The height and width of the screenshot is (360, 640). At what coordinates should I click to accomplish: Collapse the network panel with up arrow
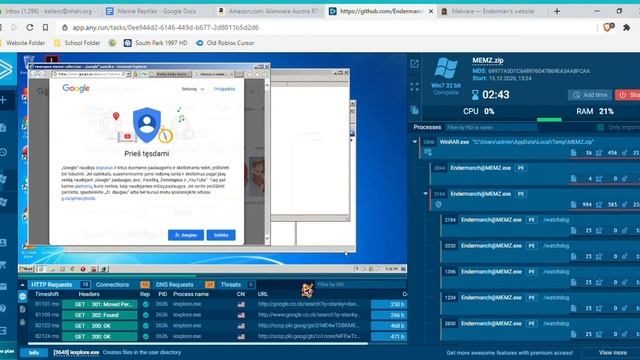click(22, 285)
